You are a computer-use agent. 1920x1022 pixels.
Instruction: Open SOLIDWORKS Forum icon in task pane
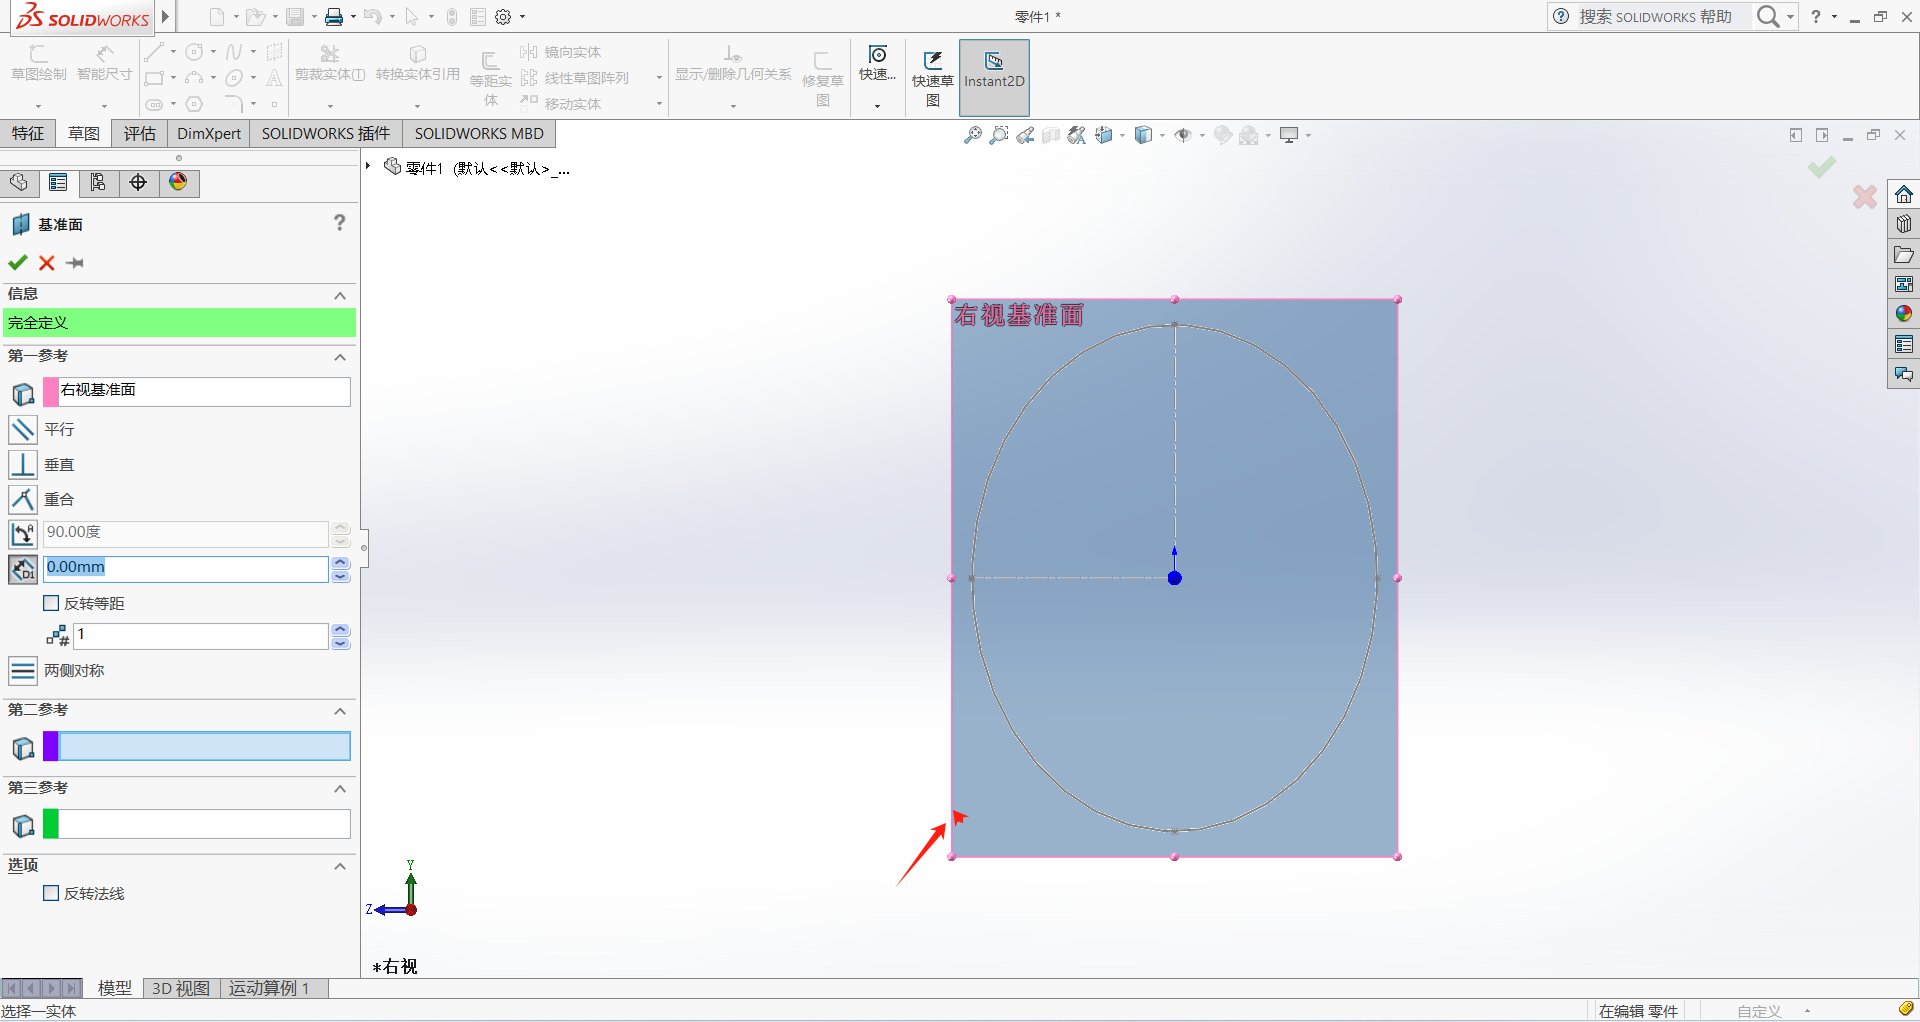pyautogui.click(x=1903, y=374)
